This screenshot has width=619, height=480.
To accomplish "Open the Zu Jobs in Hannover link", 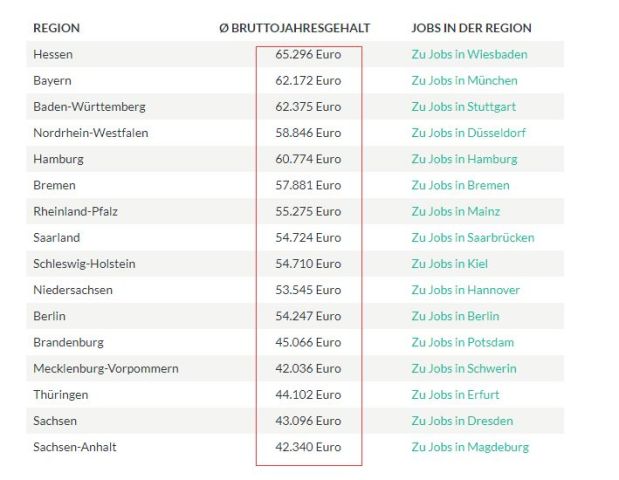I will click(465, 290).
